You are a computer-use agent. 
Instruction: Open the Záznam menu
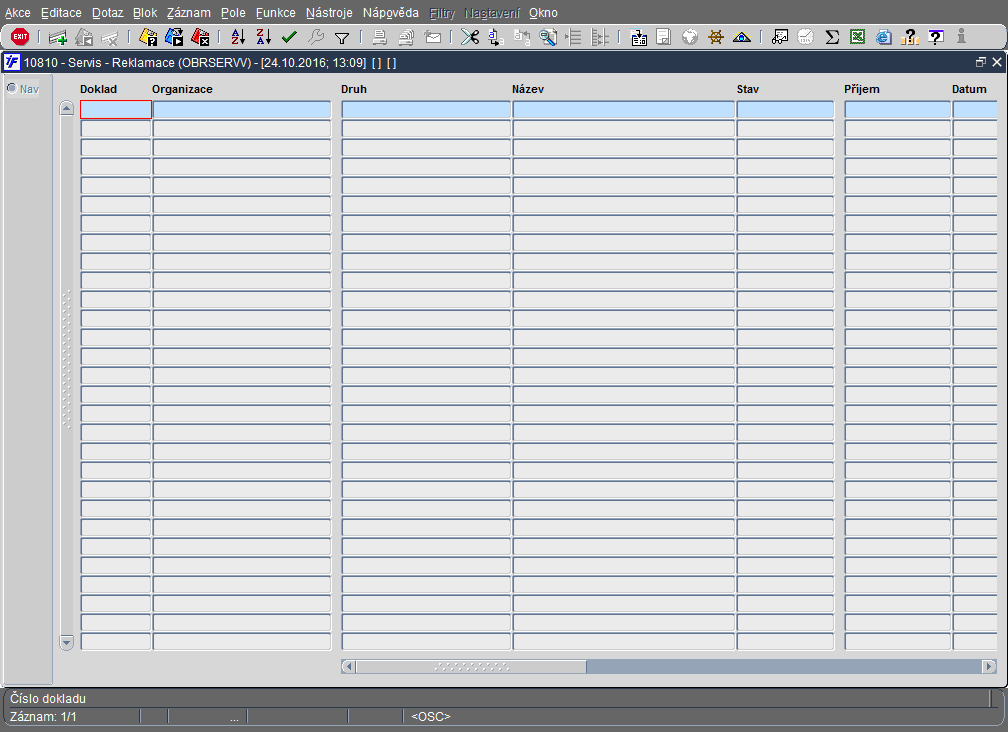coord(188,13)
